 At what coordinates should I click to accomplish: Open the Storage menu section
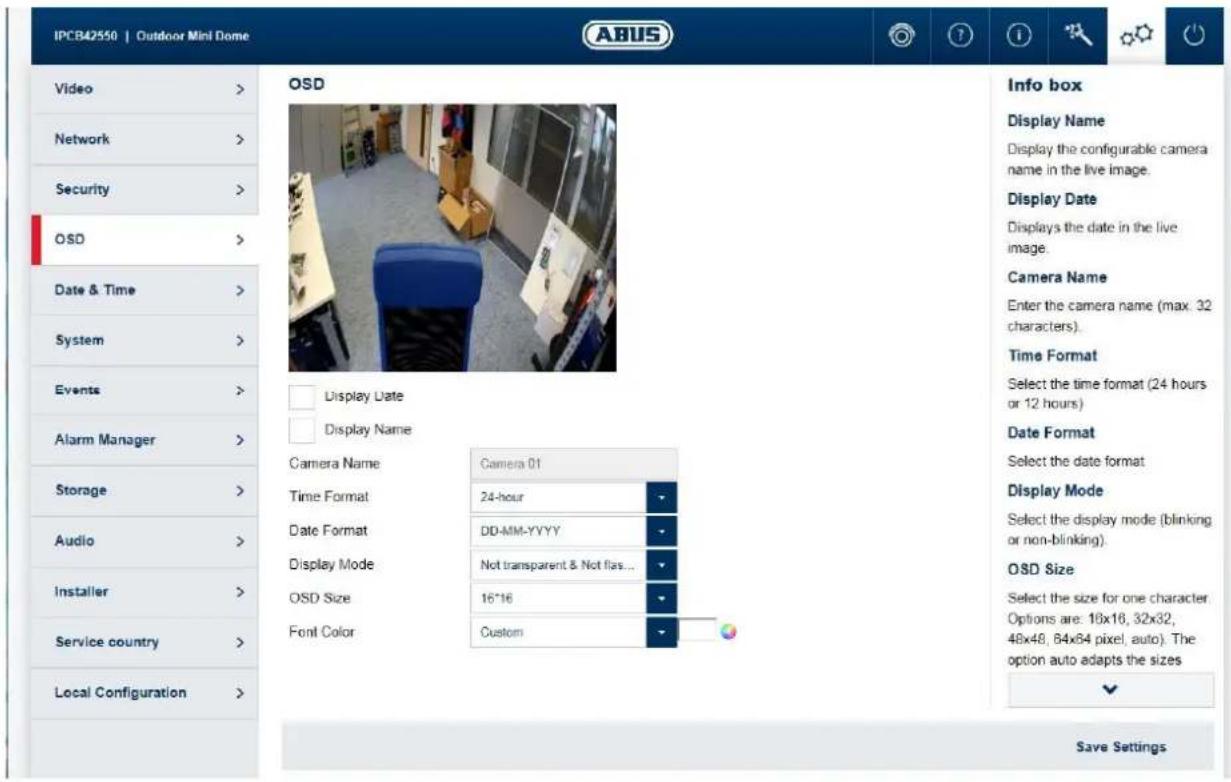tap(145, 491)
